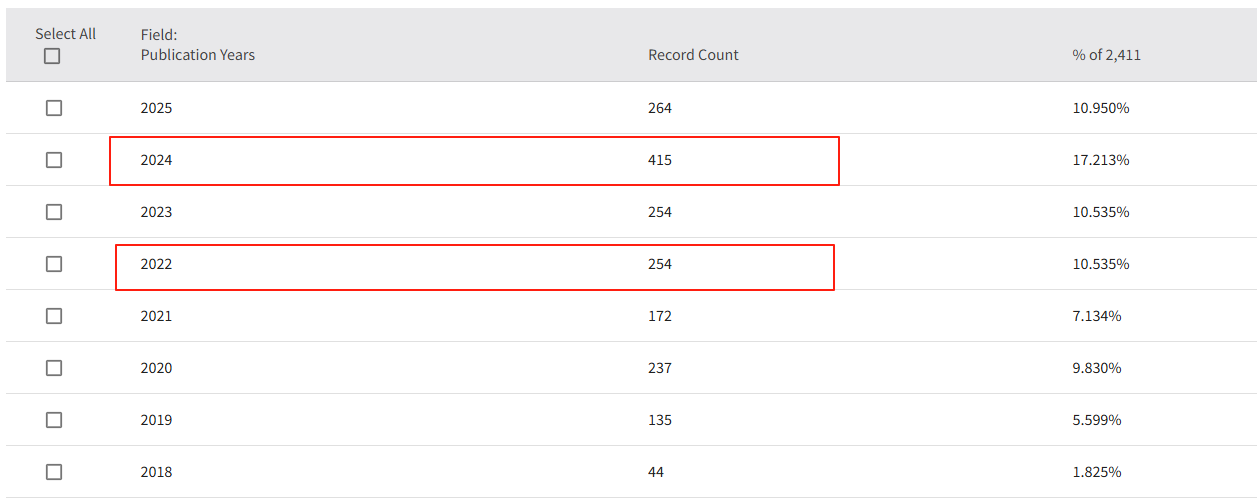This screenshot has width=1257, height=499.
Task: Click record count 264 for 2025
Action: [x=660, y=108]
